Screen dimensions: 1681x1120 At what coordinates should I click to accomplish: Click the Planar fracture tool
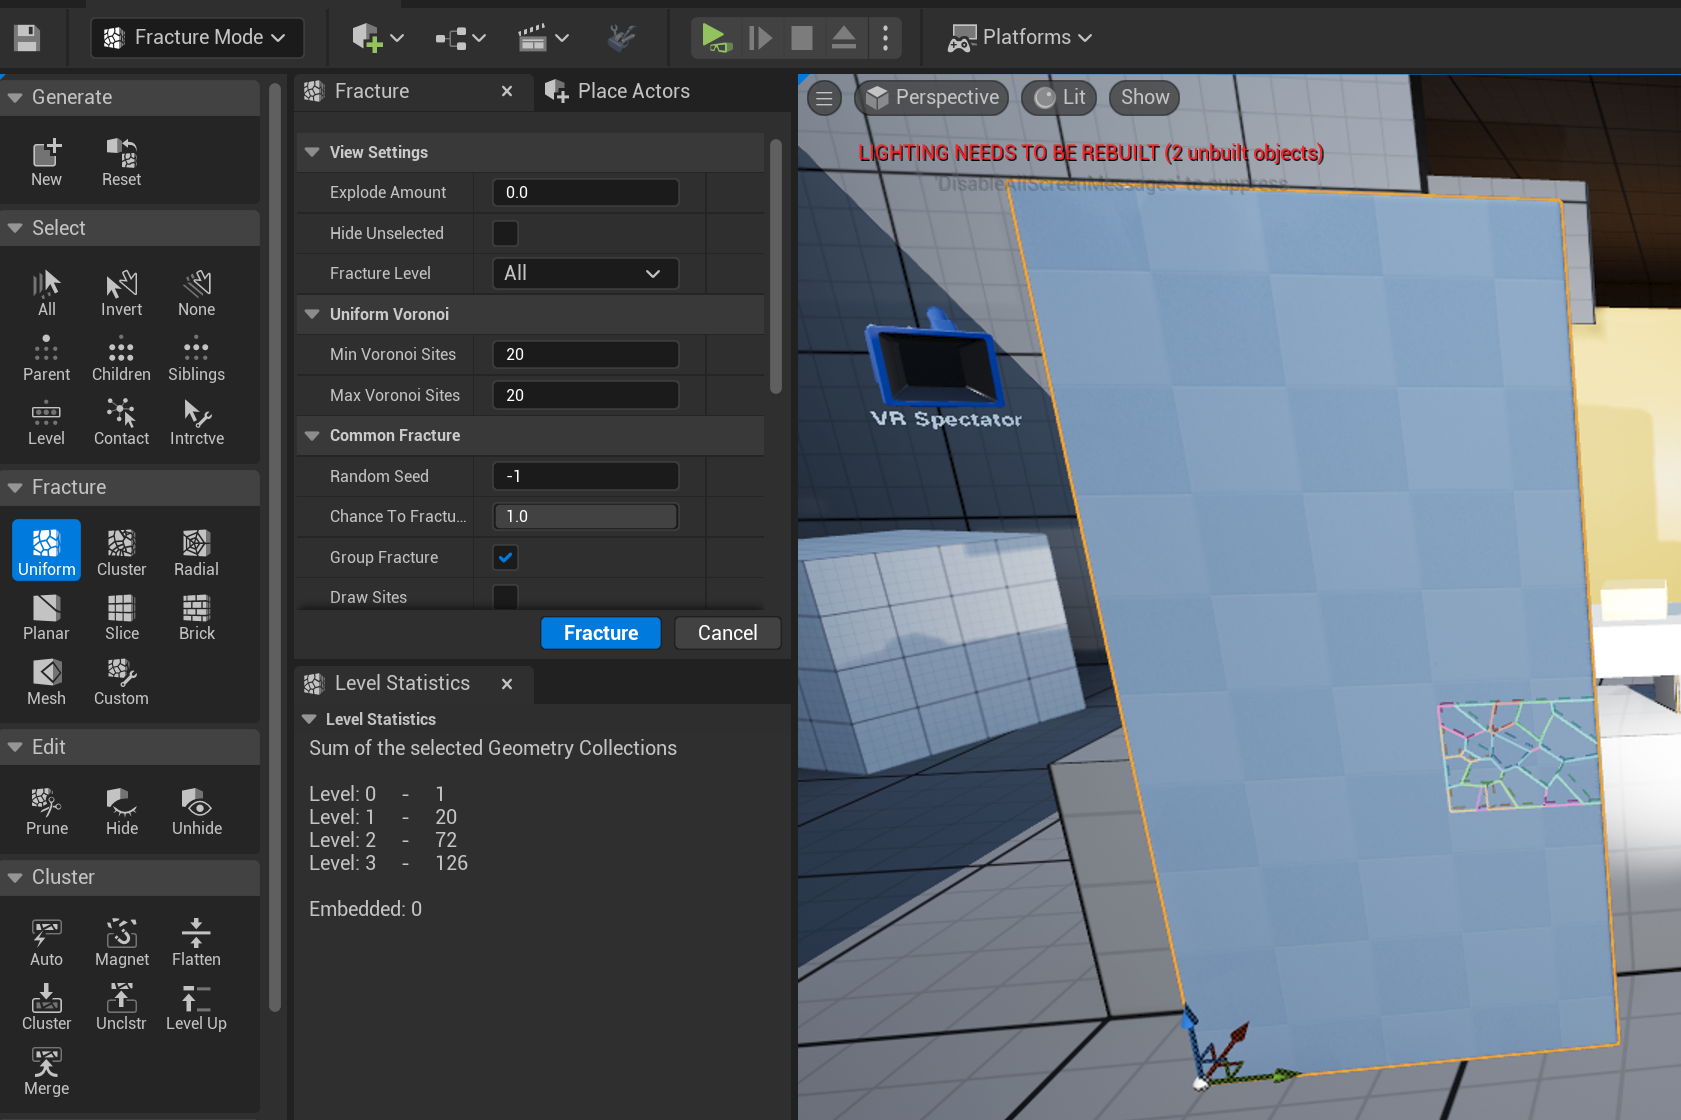tap(46, 617)
